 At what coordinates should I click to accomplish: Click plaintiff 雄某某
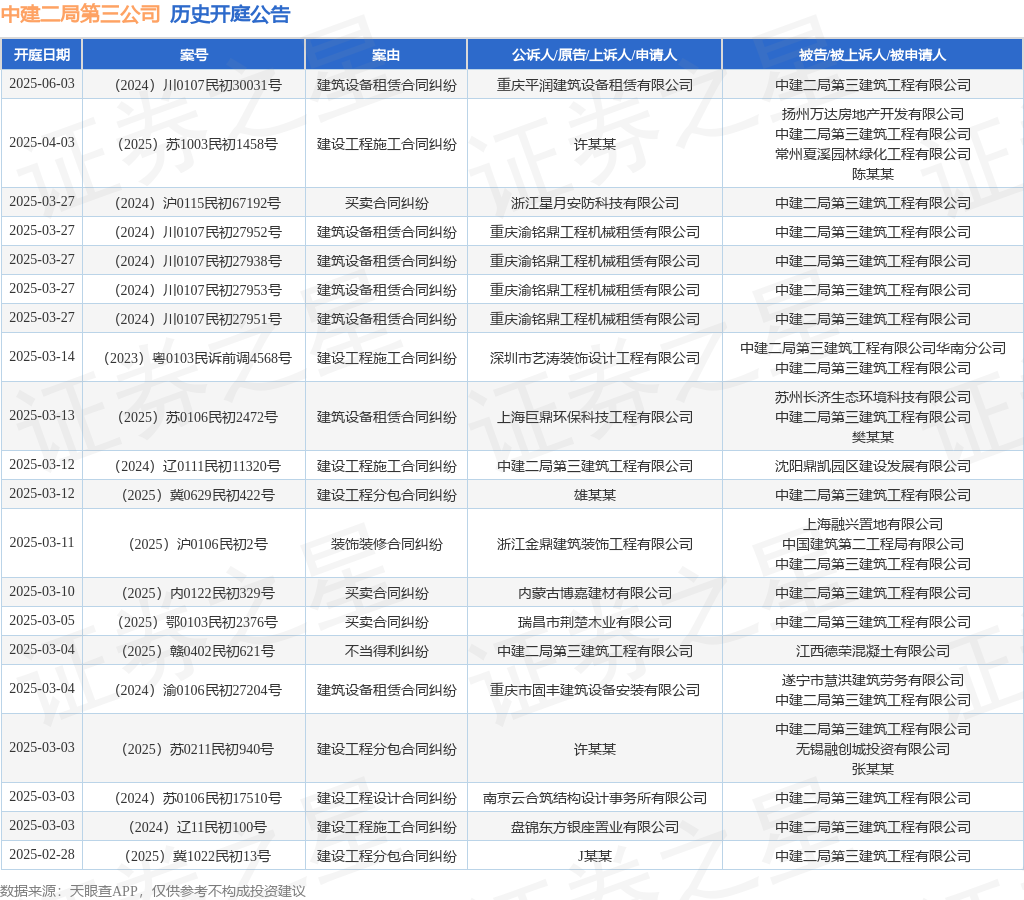[594, 495]
